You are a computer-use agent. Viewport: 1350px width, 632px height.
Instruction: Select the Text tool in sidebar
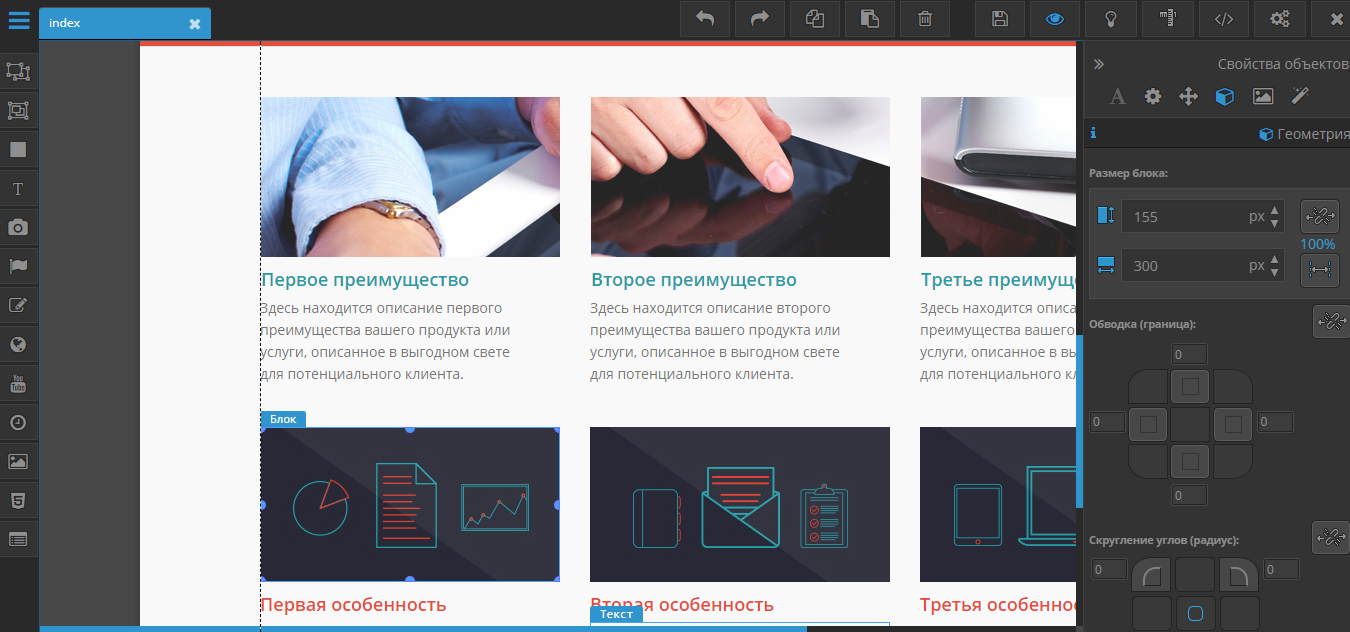[18, 189]
